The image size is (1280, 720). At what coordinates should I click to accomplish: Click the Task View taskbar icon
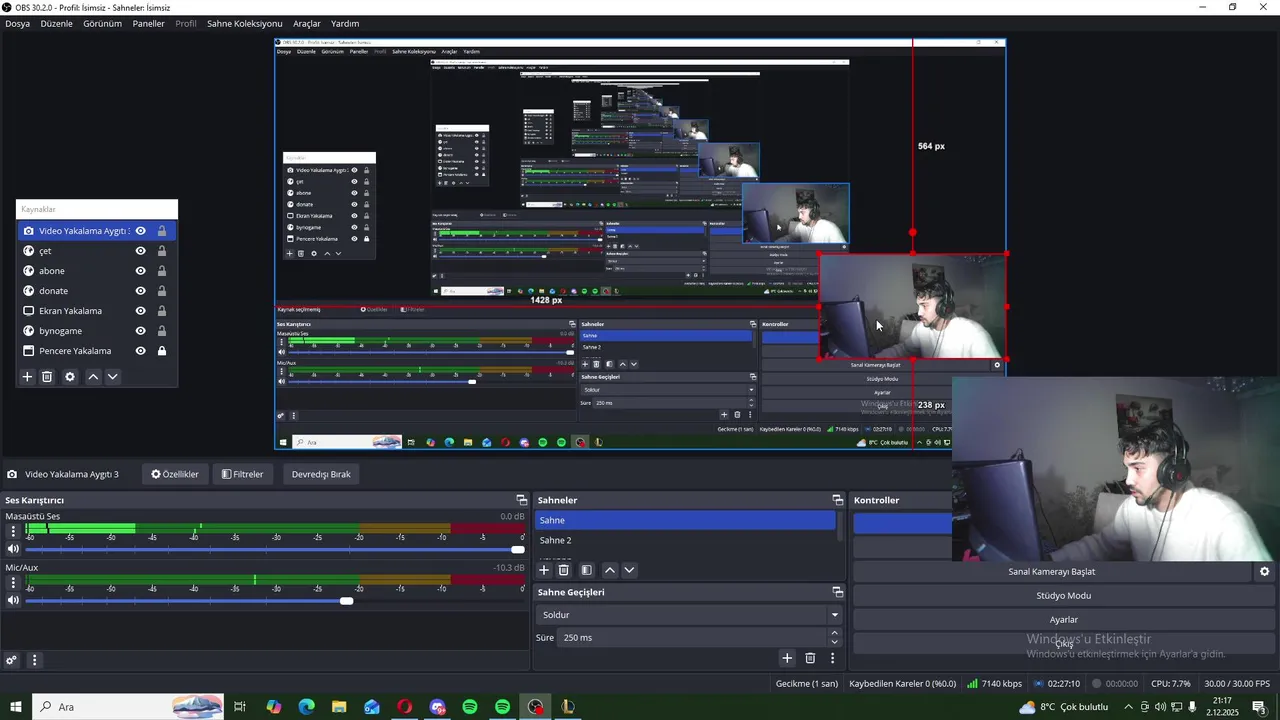coord(240,707)
